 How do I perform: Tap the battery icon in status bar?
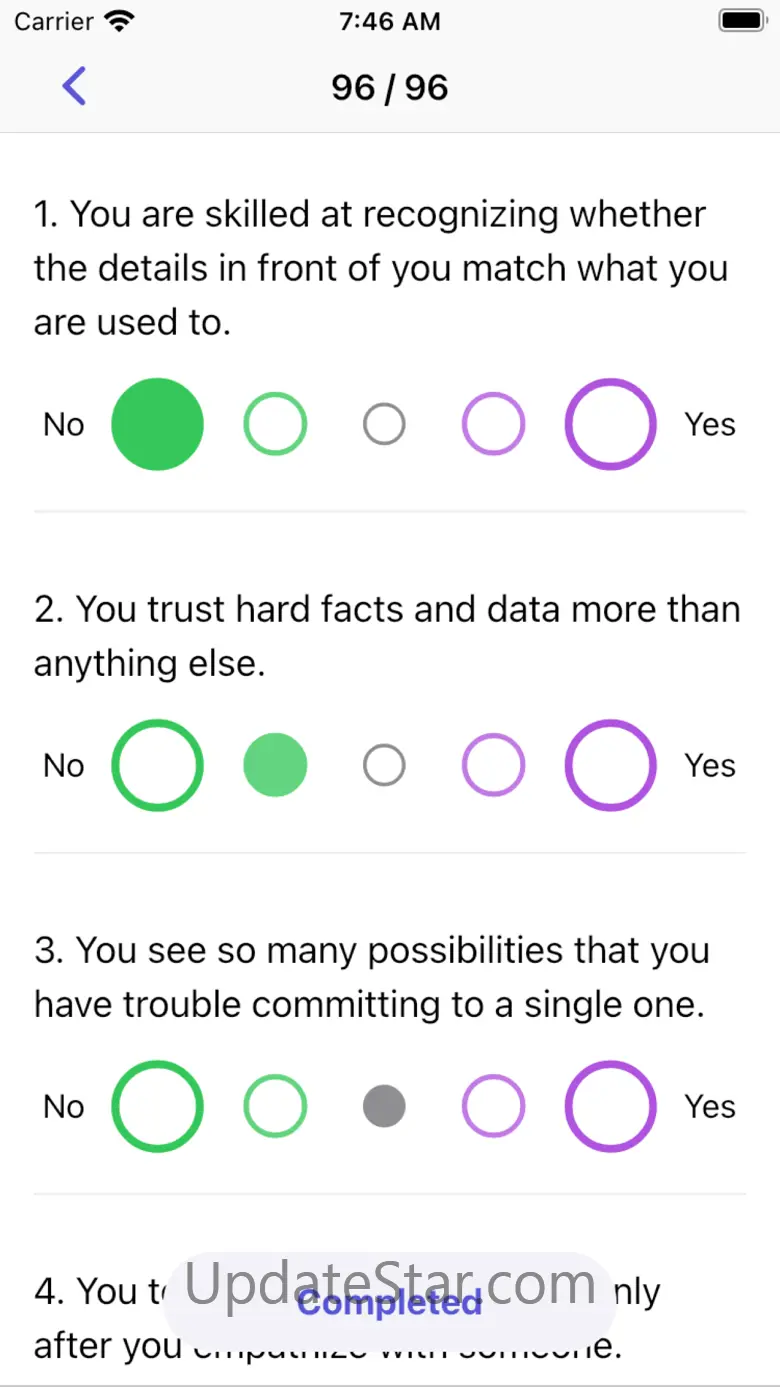coord(741,21)
